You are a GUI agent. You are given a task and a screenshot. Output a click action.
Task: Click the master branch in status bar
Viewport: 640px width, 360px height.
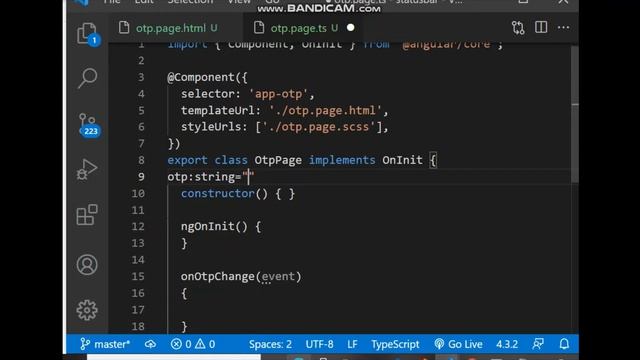click(104, 344)
